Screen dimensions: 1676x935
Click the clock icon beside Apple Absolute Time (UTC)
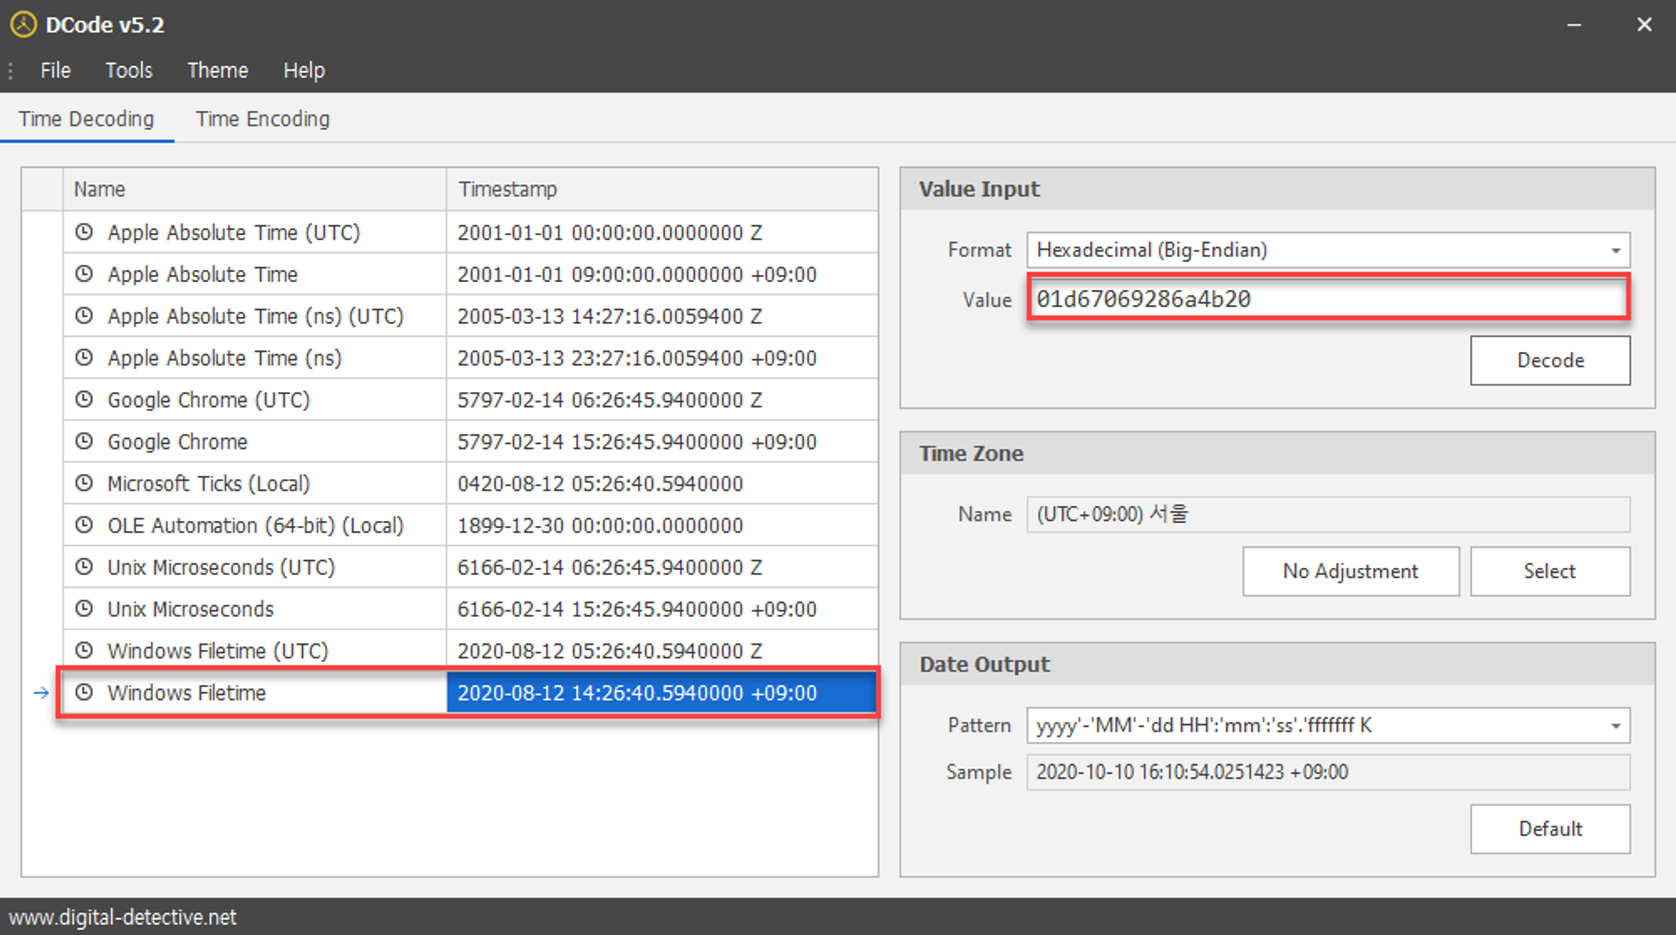[x=84, y=232]
